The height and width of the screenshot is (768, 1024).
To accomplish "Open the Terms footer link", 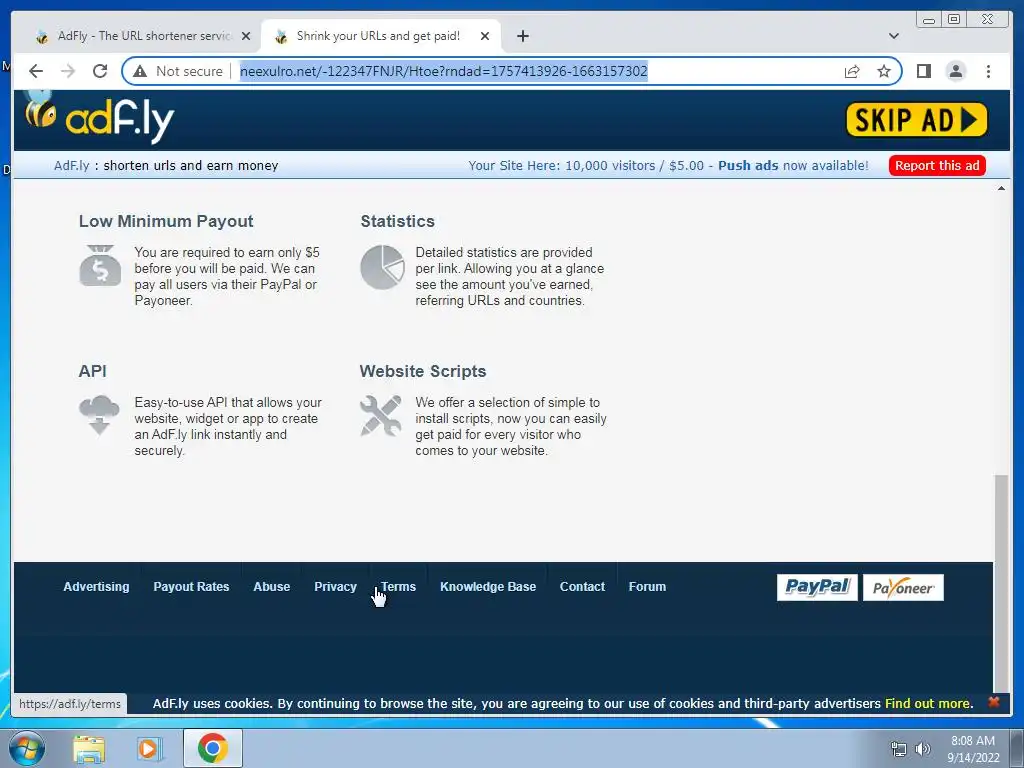I will [x=398, y=586].
